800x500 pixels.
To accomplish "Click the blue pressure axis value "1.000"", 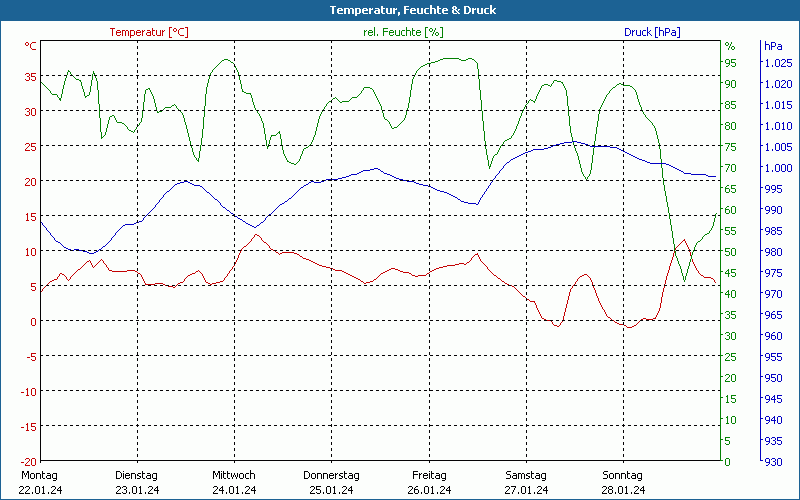I will click(x=779, y=168).
